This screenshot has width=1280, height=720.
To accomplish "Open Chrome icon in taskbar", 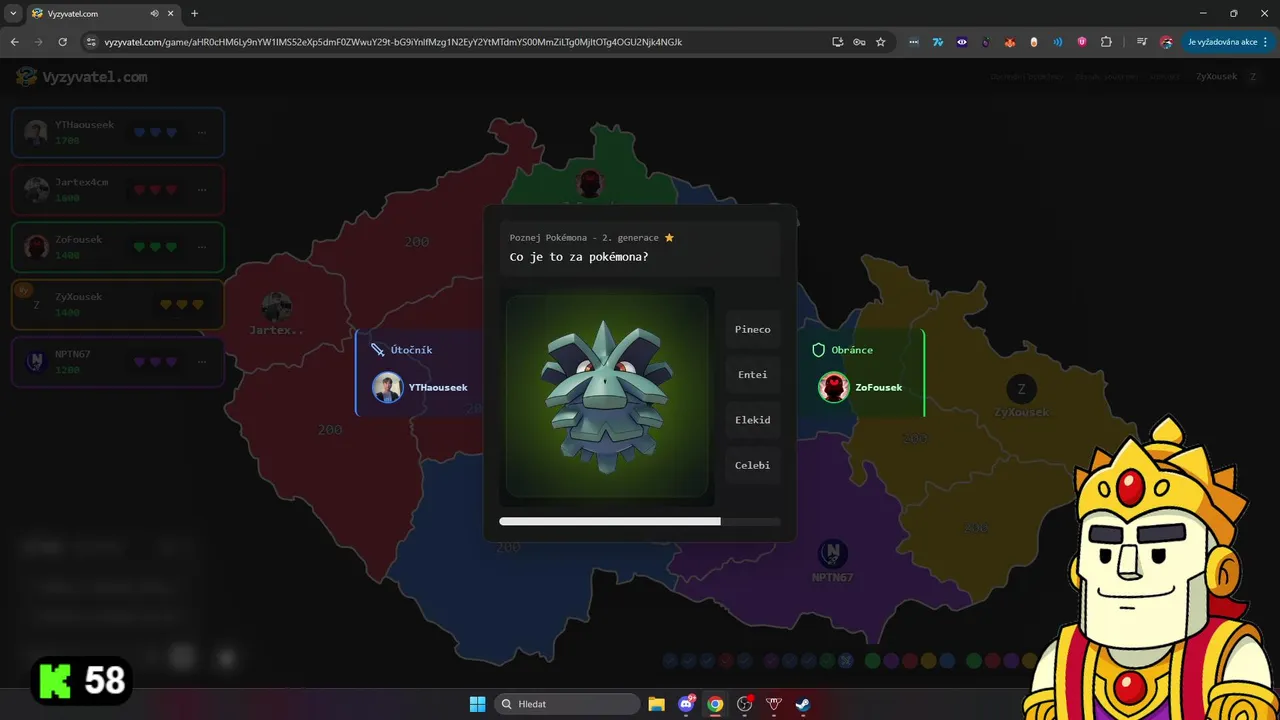I will pyautogui.click(x=715, y=704).
